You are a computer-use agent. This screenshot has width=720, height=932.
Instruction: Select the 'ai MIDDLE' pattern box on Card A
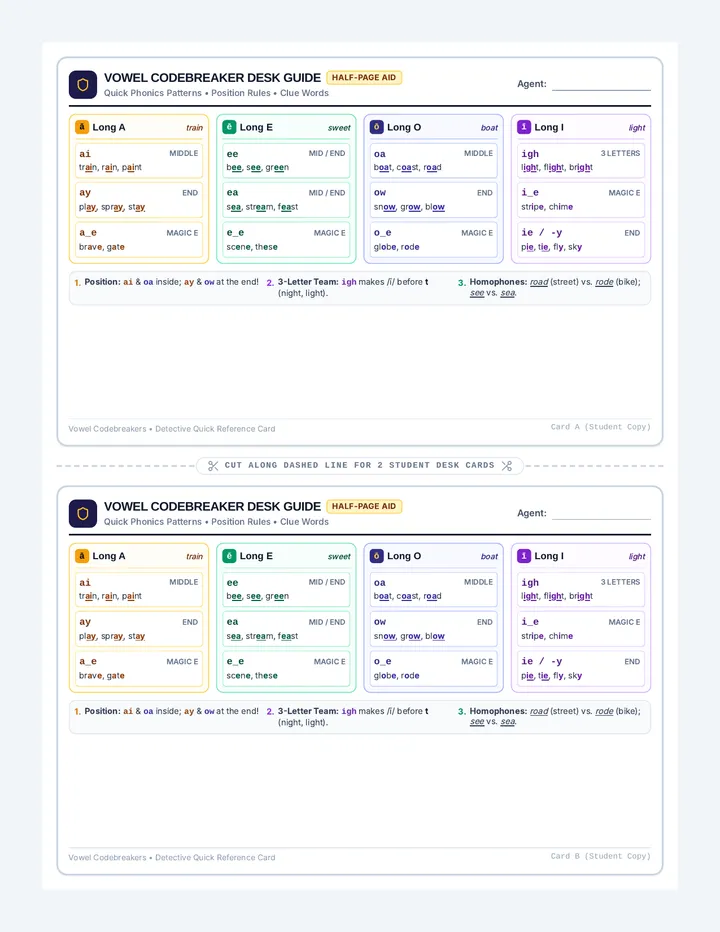coord(139,160)
